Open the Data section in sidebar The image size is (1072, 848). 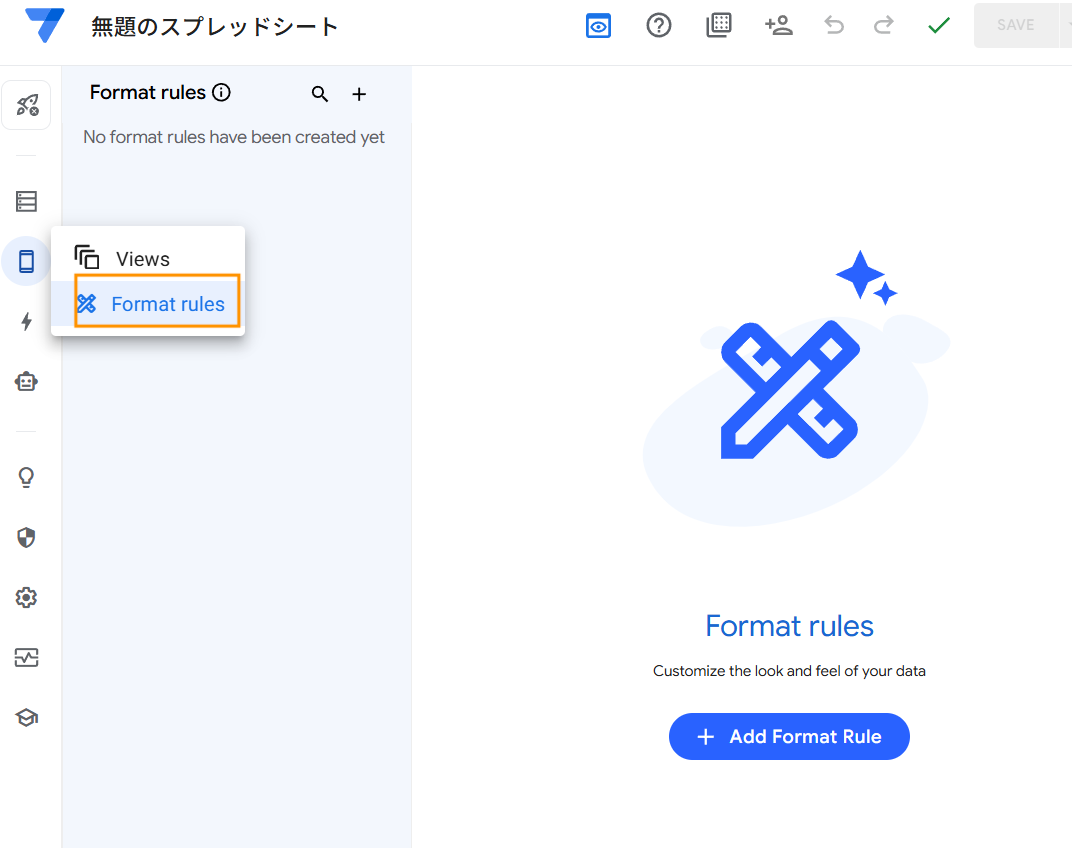coord(26,202)
